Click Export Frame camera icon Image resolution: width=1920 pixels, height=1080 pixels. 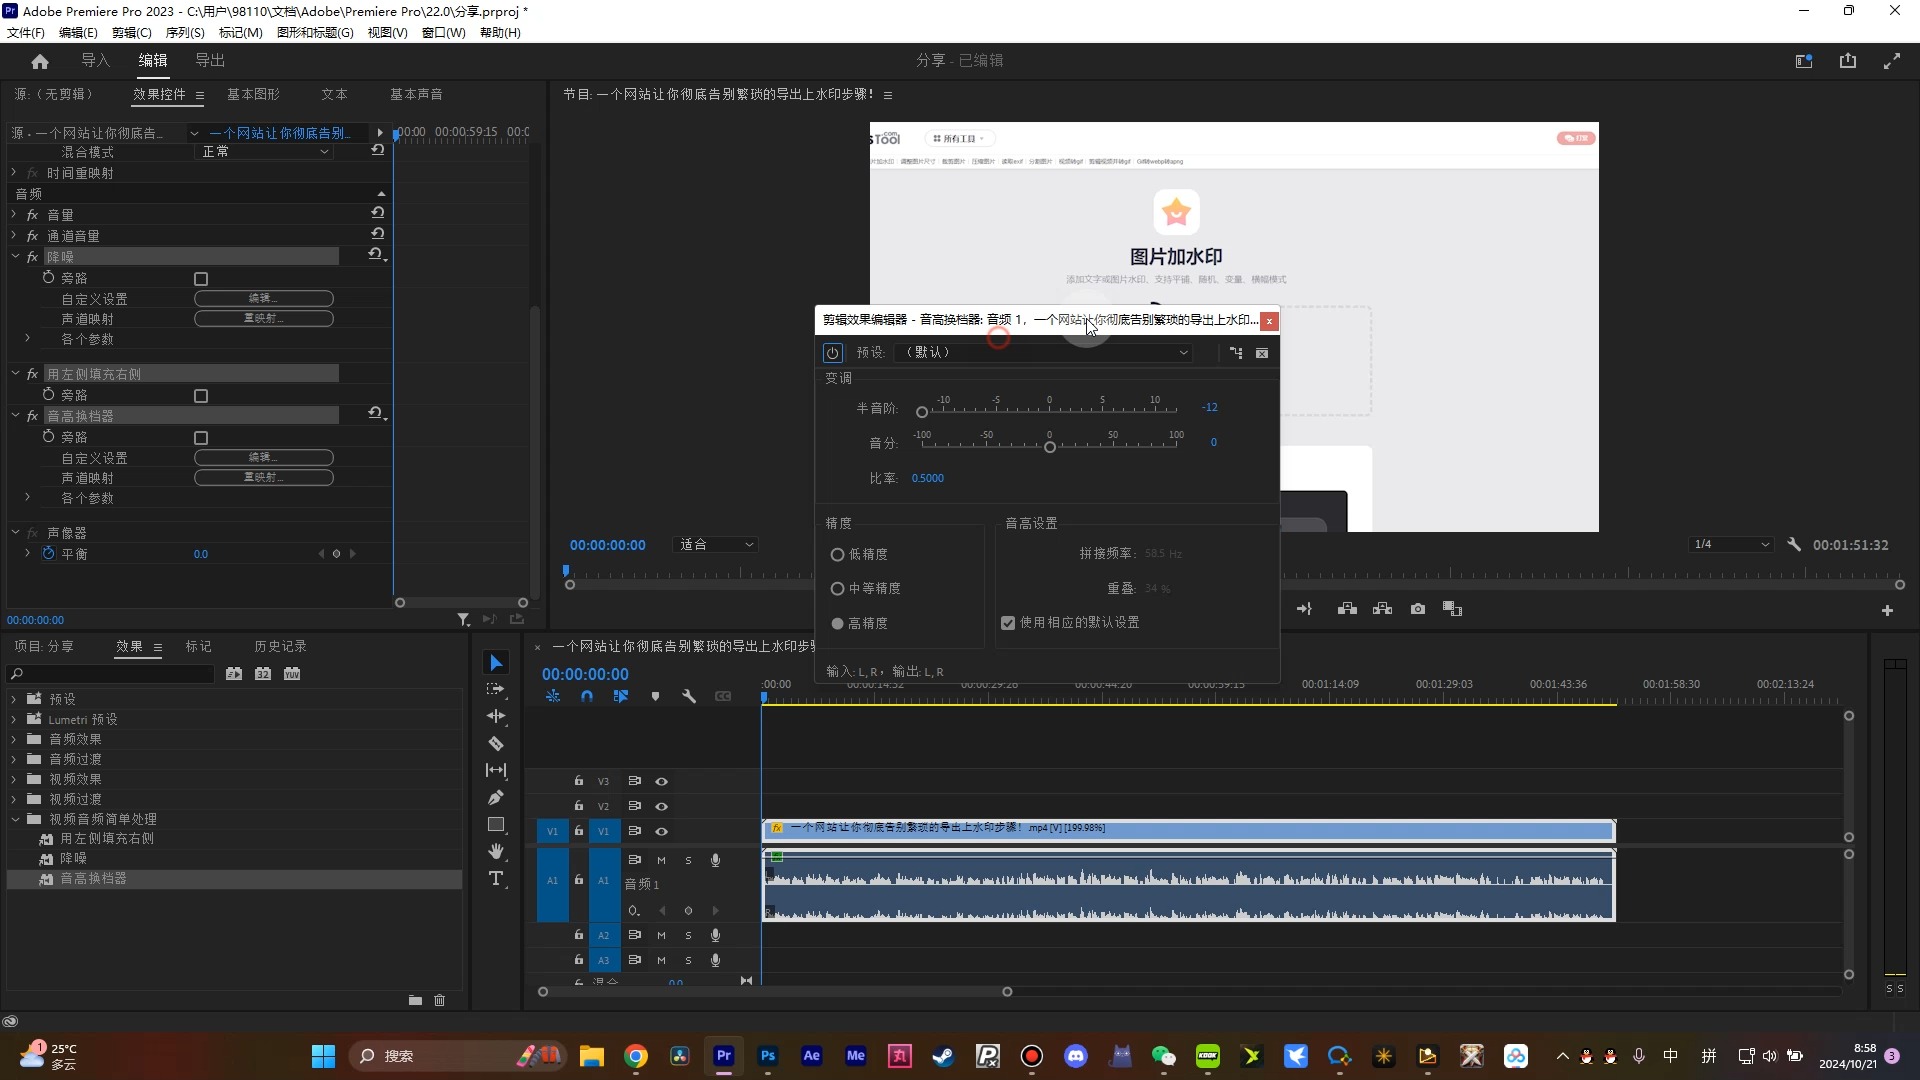(x=1418, y=609)
